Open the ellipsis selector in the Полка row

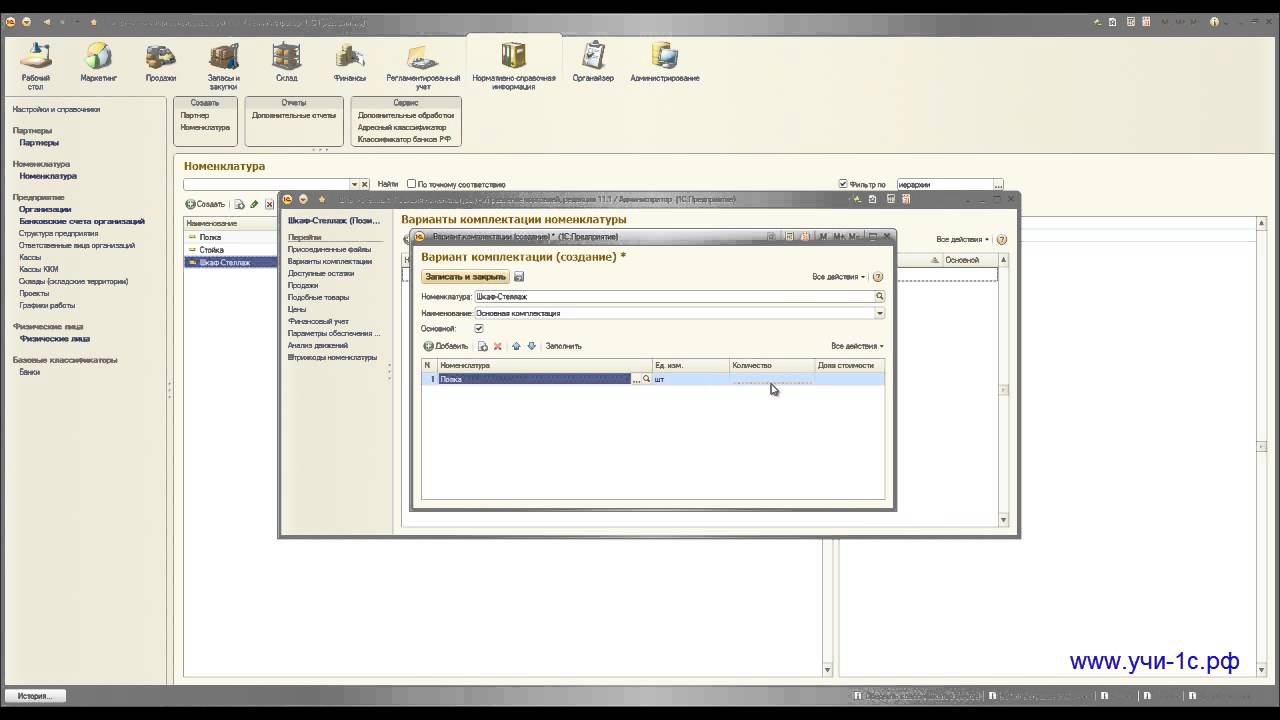636,379
